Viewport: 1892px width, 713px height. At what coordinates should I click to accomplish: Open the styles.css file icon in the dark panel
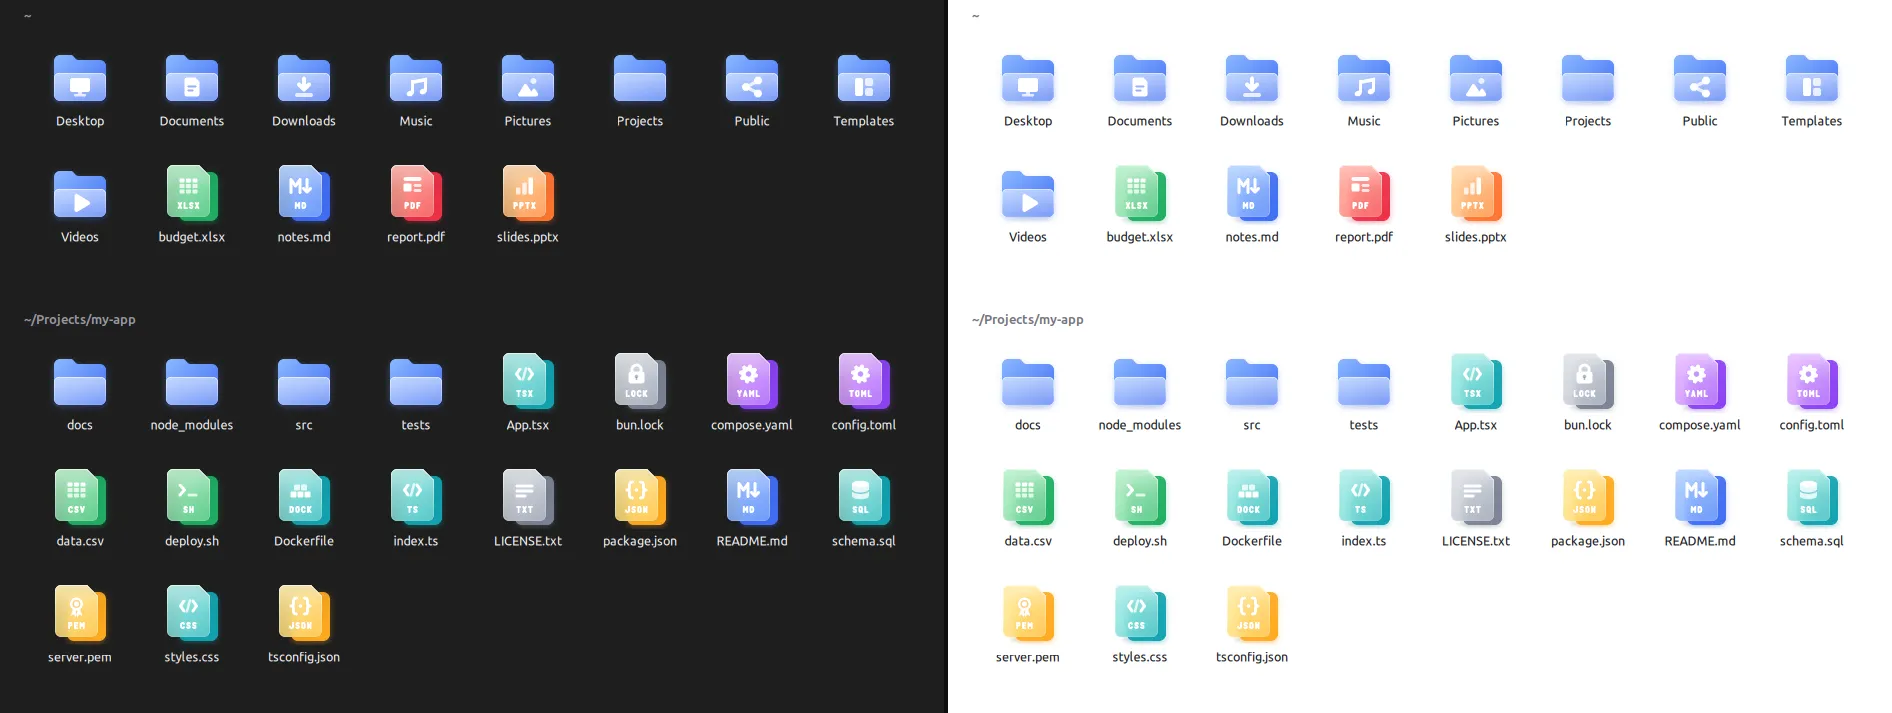point(192,614)
